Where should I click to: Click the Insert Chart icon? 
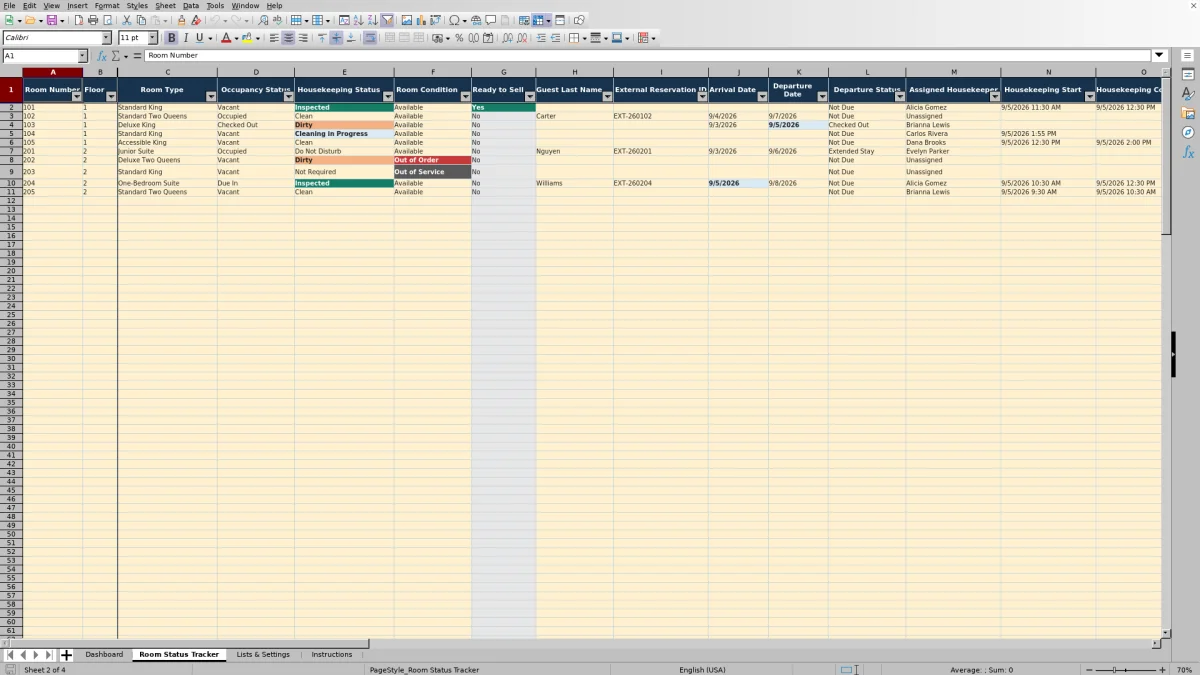pos(421,20)
